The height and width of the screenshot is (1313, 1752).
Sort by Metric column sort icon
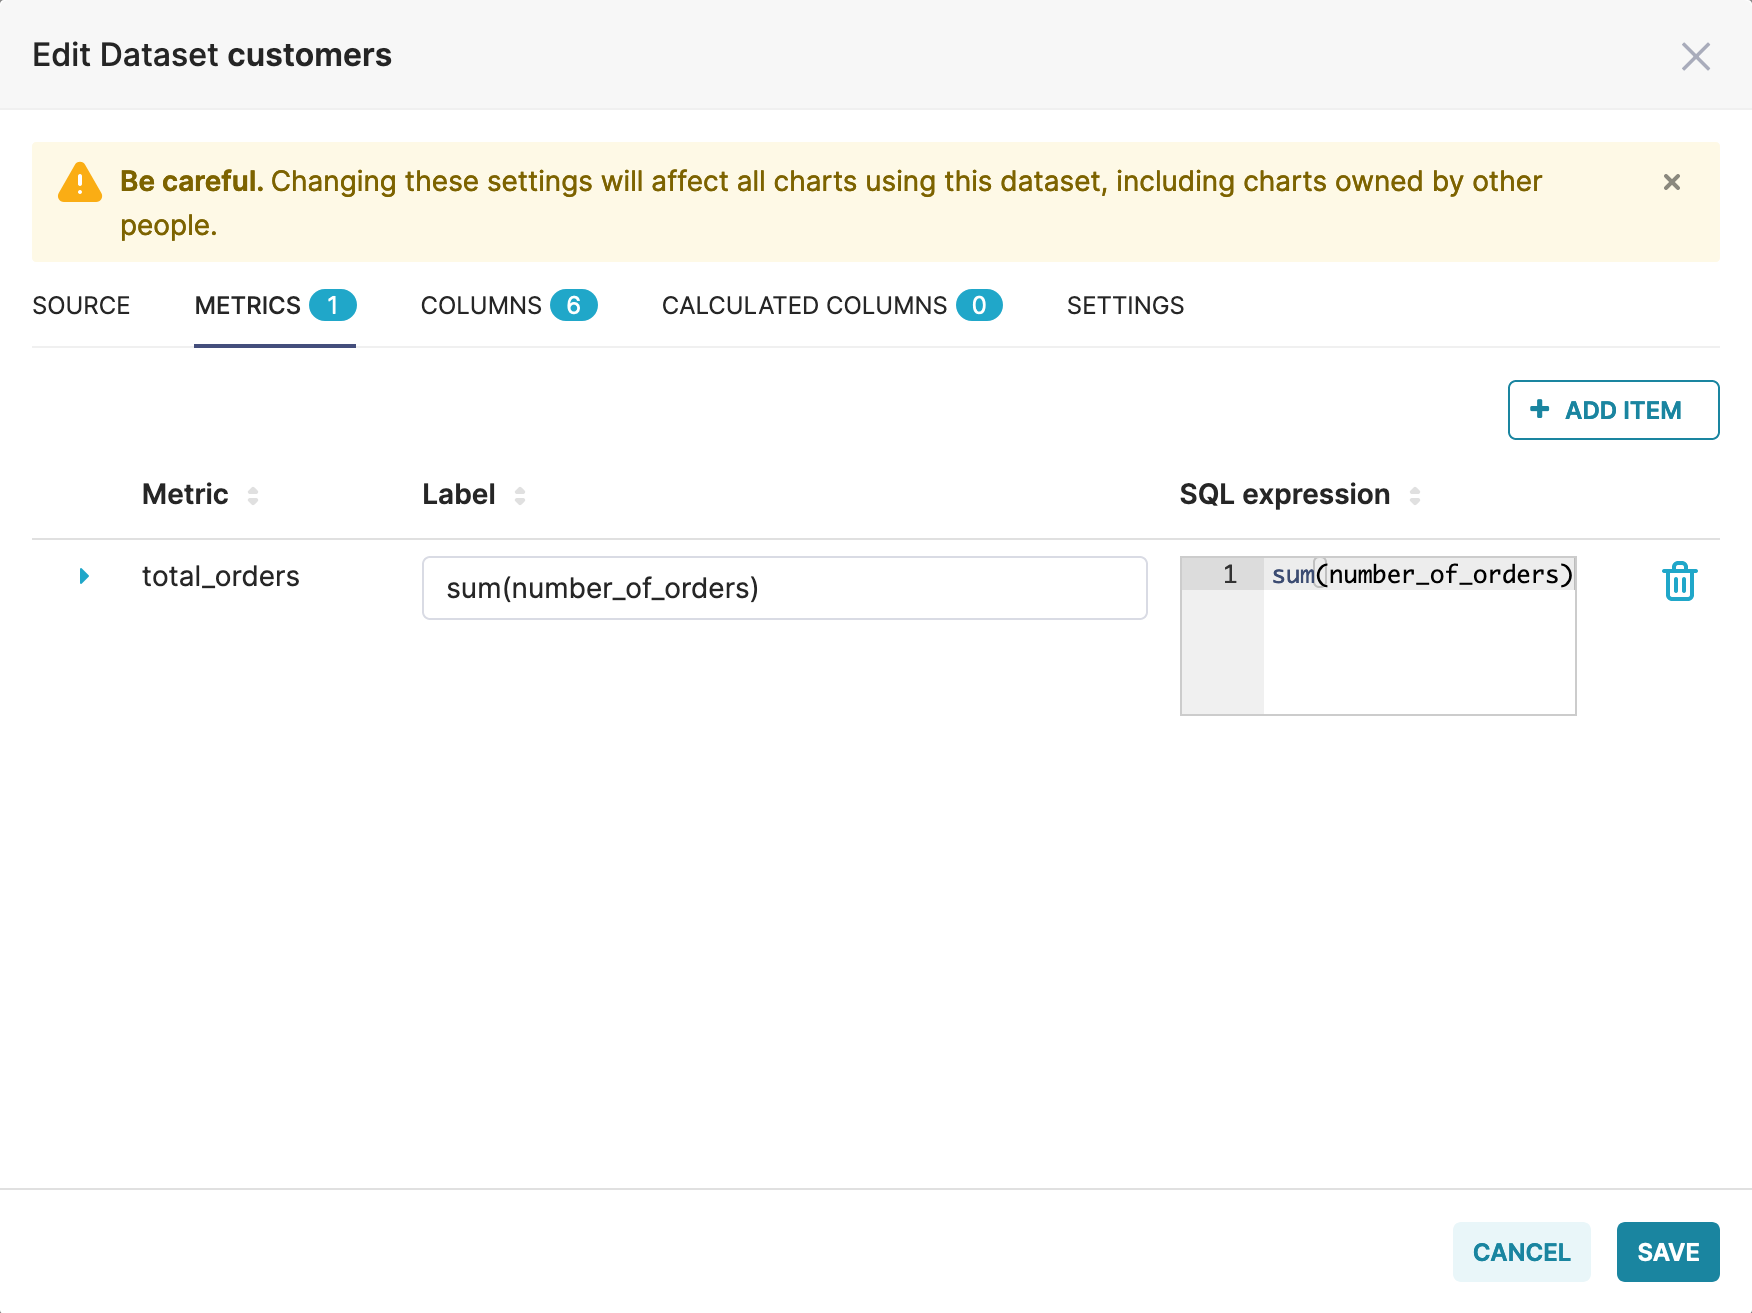click(253, 495)
